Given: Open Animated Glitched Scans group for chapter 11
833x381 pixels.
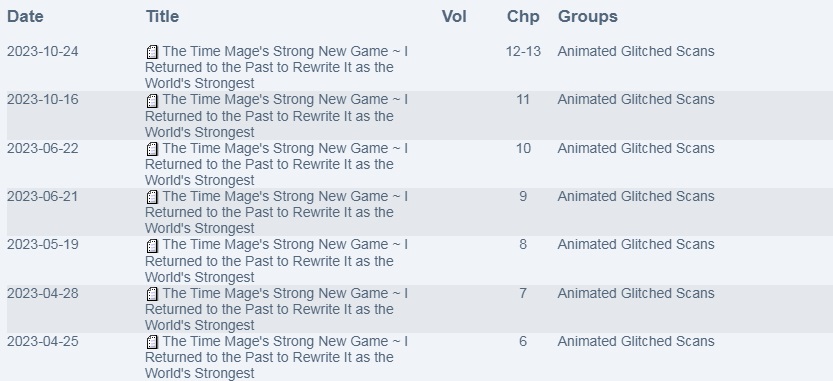Looking at the screenshot, I should click(x=636, y=99).
